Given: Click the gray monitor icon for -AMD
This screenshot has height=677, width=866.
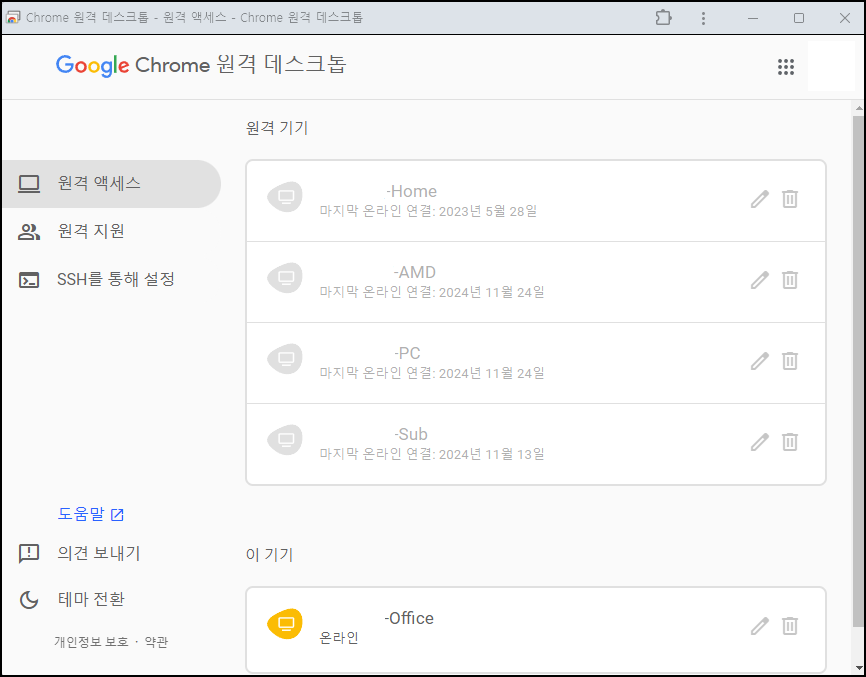Looking at the screenshot, I should point(285,278).
